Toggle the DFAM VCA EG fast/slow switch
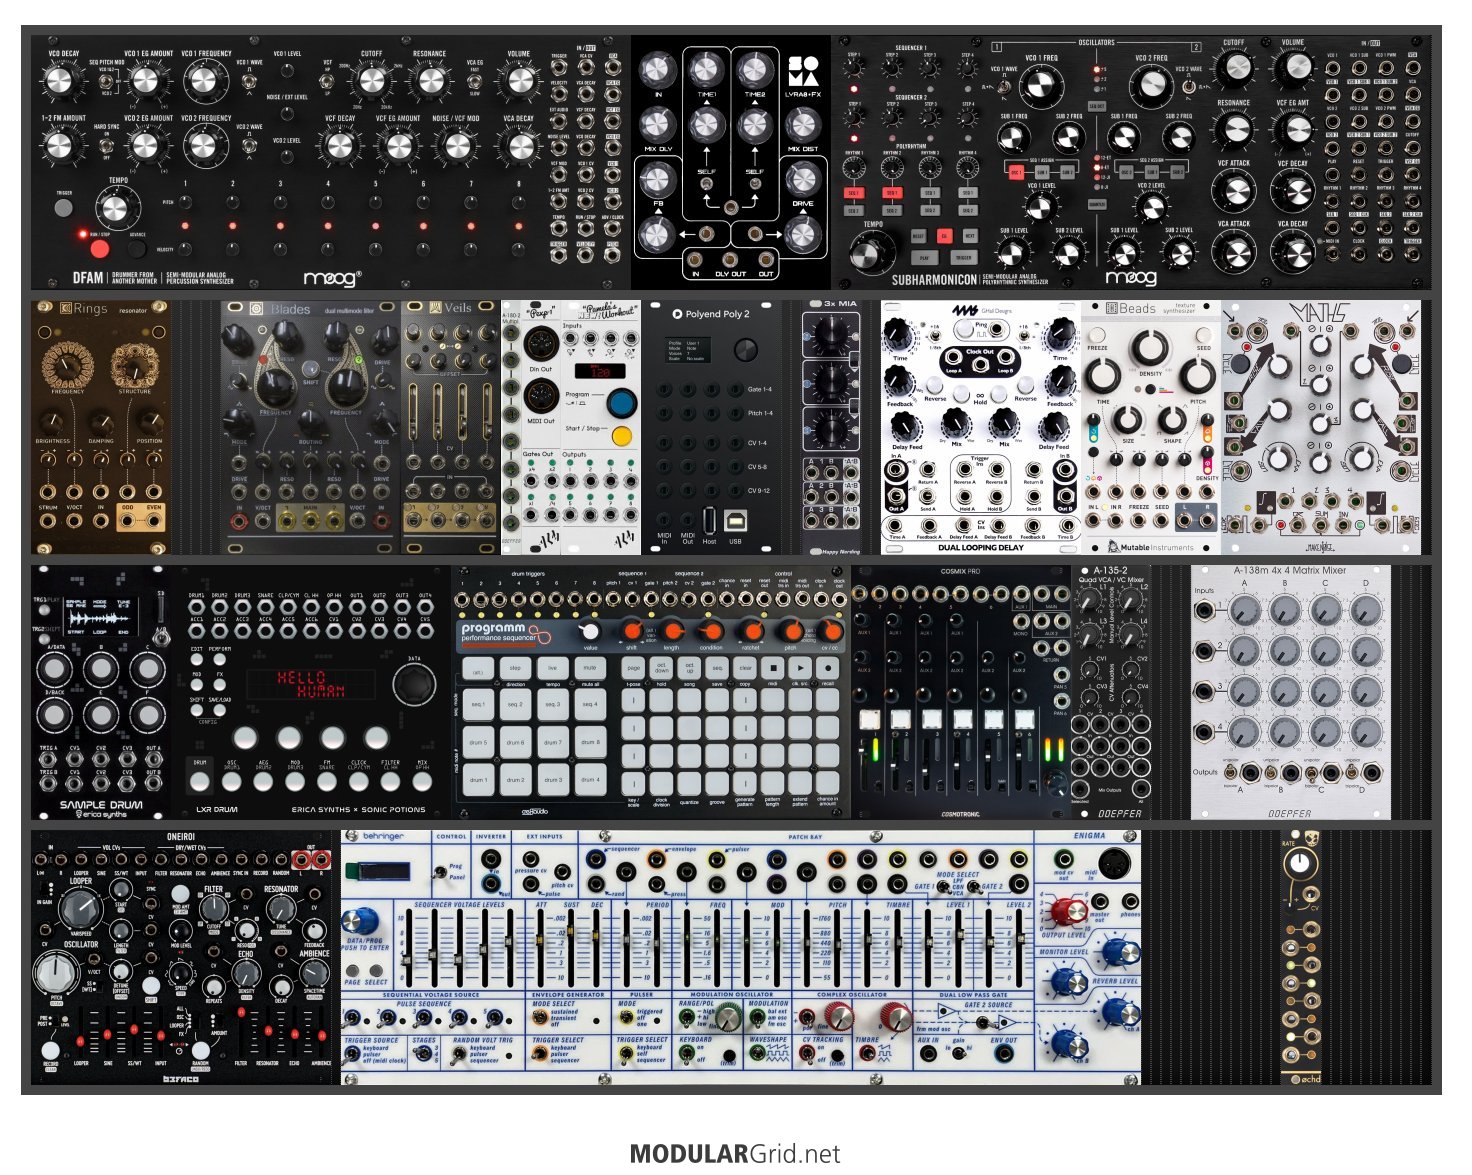The image size is (1472, 1175). pos(475,81)
